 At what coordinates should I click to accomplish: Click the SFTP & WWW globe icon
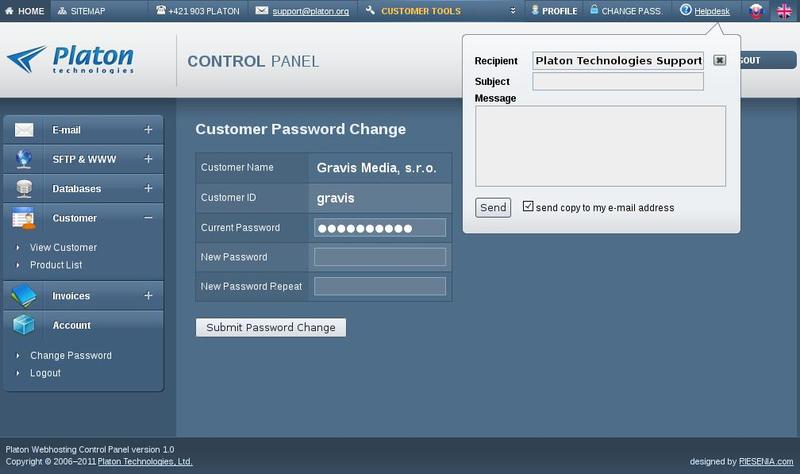click(x=23, y=159)
